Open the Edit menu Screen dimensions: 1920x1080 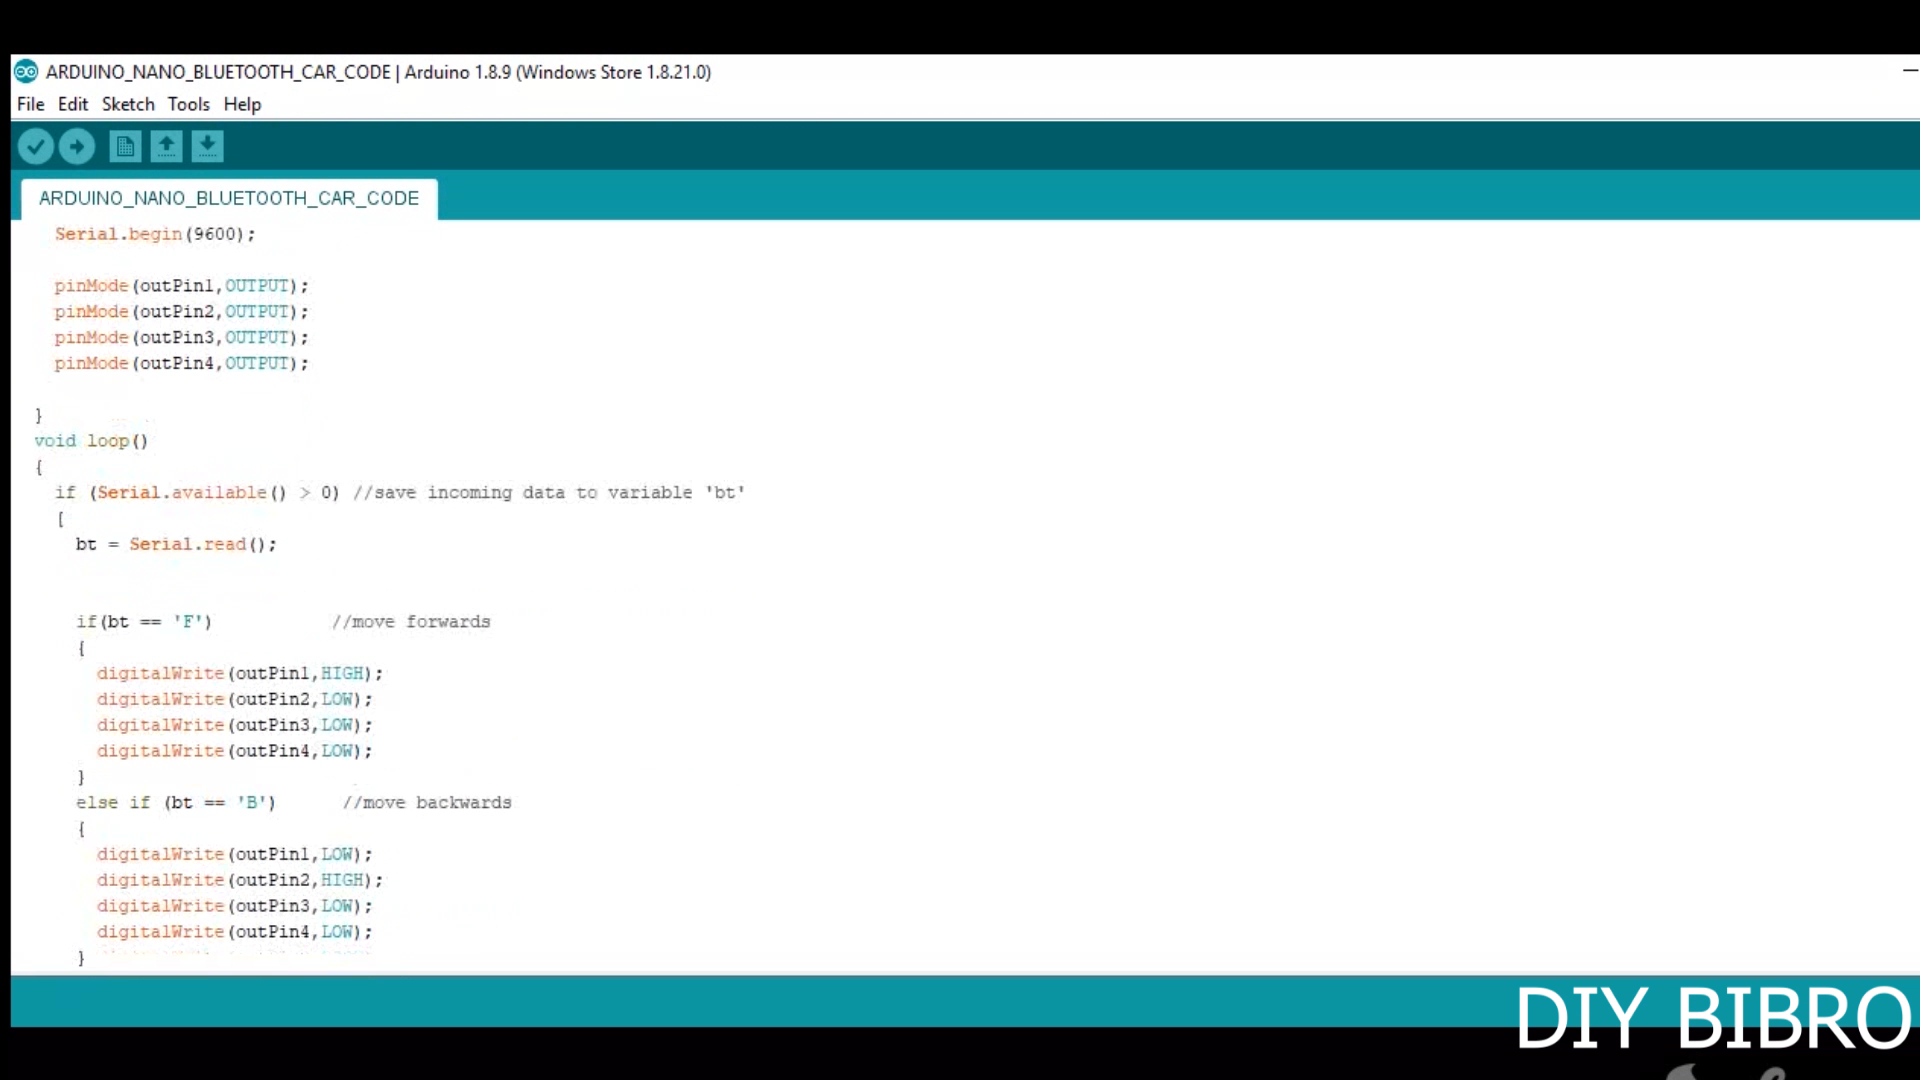click(72, 104)
